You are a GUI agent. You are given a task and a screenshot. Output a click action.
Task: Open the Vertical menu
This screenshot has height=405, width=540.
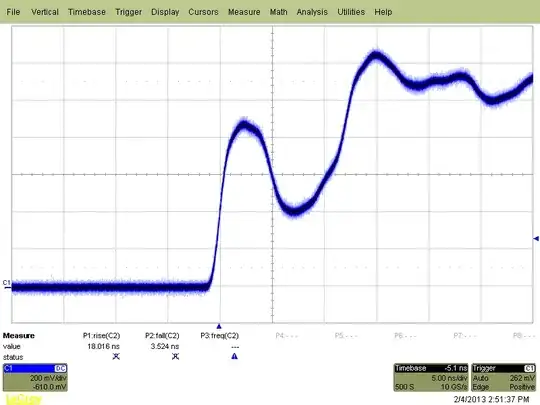(45, 12)
